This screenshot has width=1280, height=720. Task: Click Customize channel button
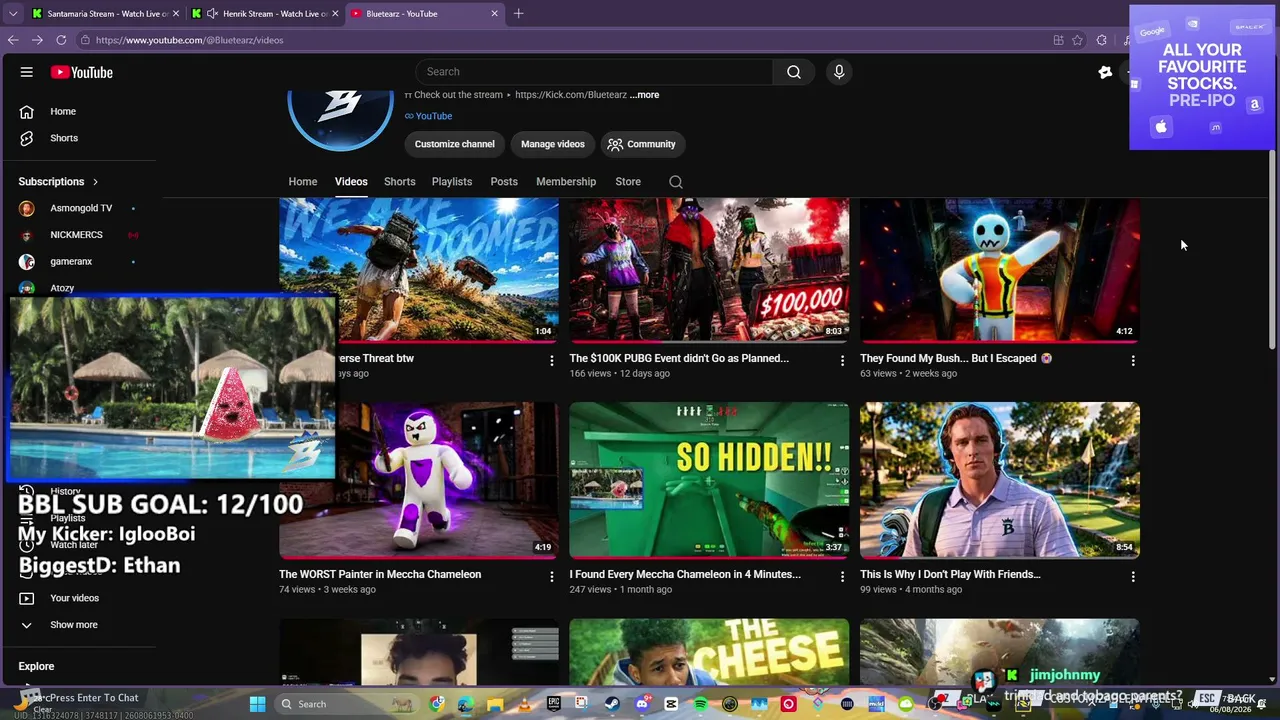(x=455, y=144)
